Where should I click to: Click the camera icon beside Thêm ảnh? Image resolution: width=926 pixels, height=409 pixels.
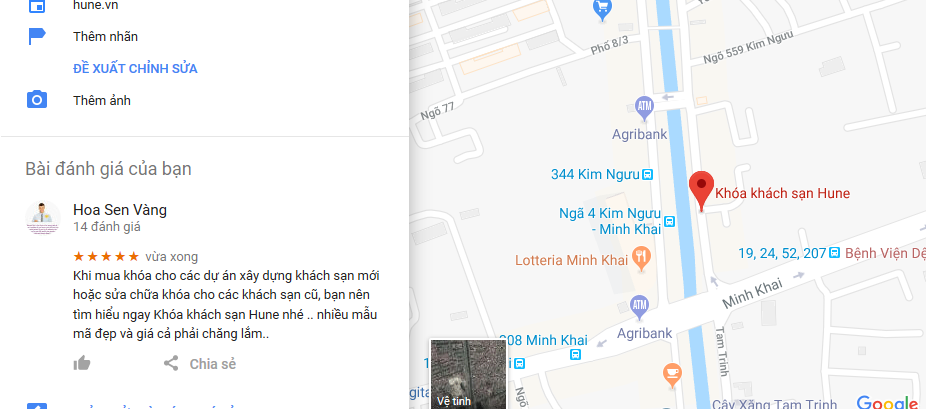point(37,100)
